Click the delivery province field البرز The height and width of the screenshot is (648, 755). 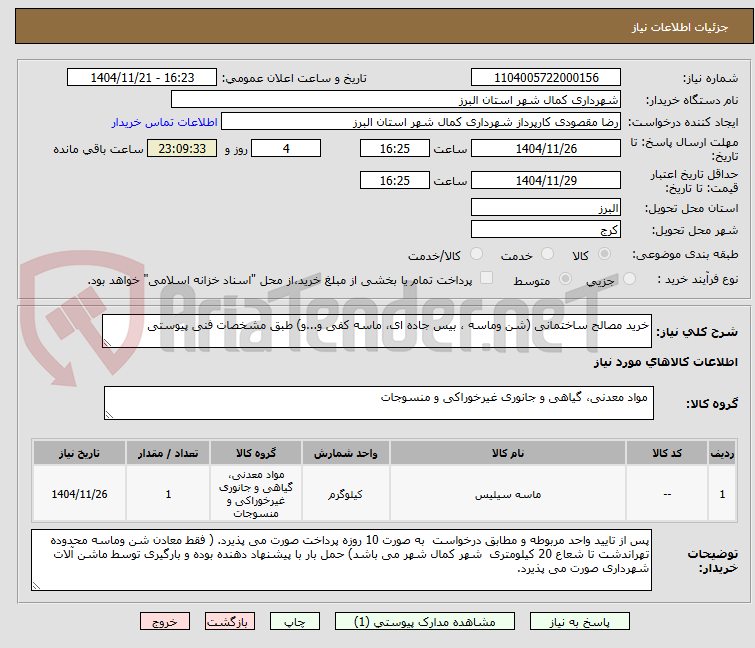pos(546,207)
